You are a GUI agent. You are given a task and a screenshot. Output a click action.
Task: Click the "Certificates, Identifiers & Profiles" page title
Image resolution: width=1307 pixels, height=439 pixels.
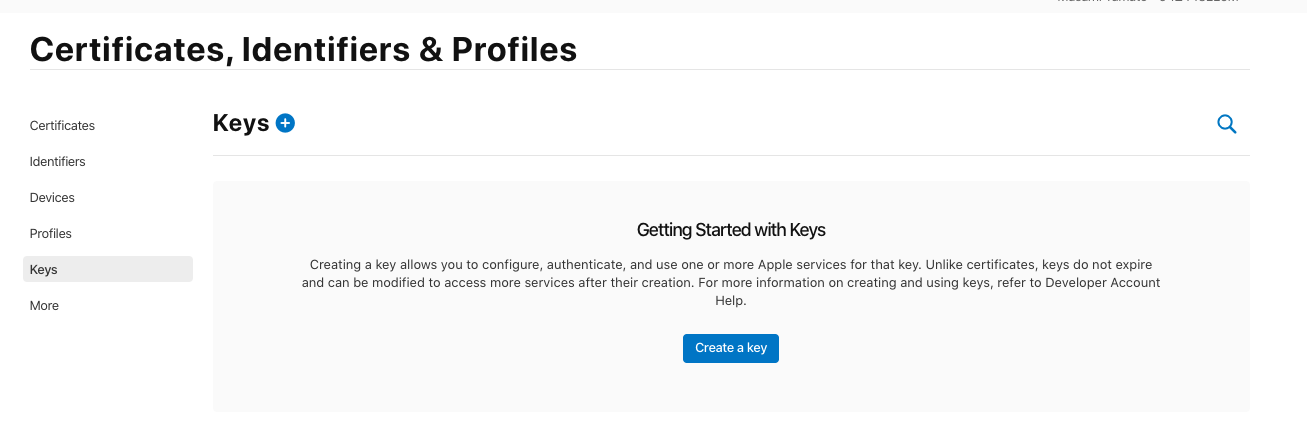point(303,49)
